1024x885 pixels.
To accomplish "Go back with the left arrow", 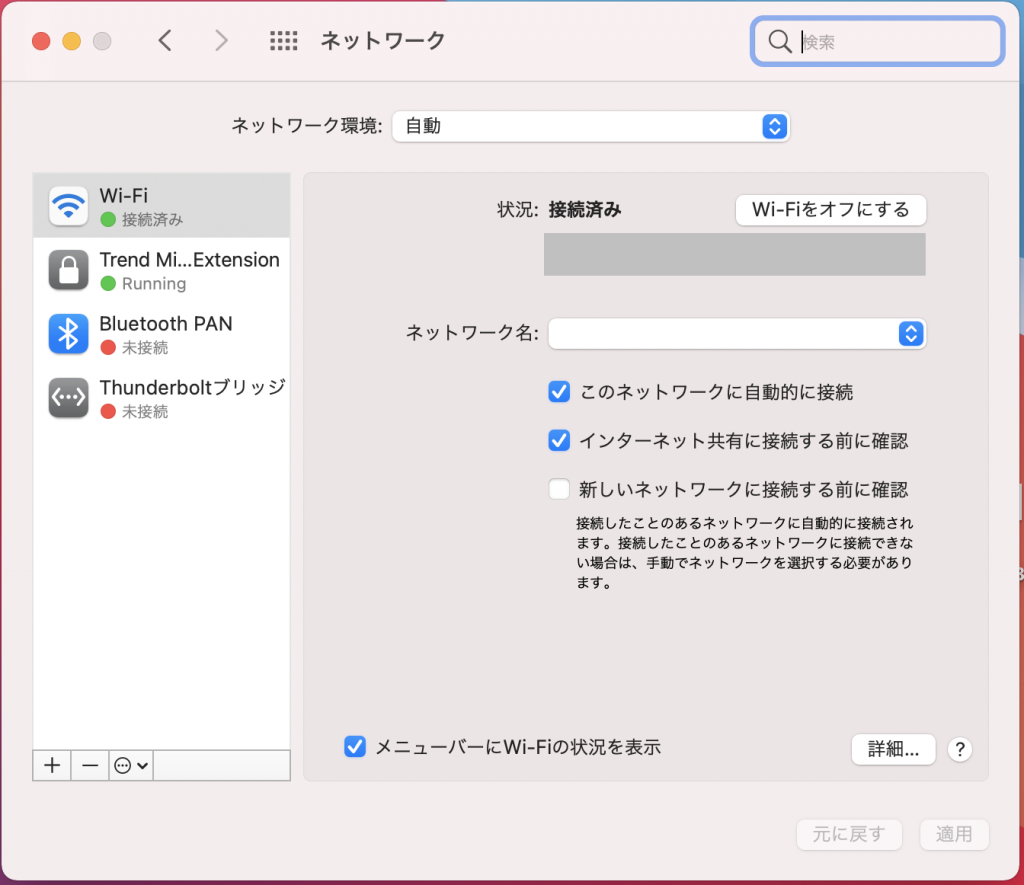I will [166, 41].
